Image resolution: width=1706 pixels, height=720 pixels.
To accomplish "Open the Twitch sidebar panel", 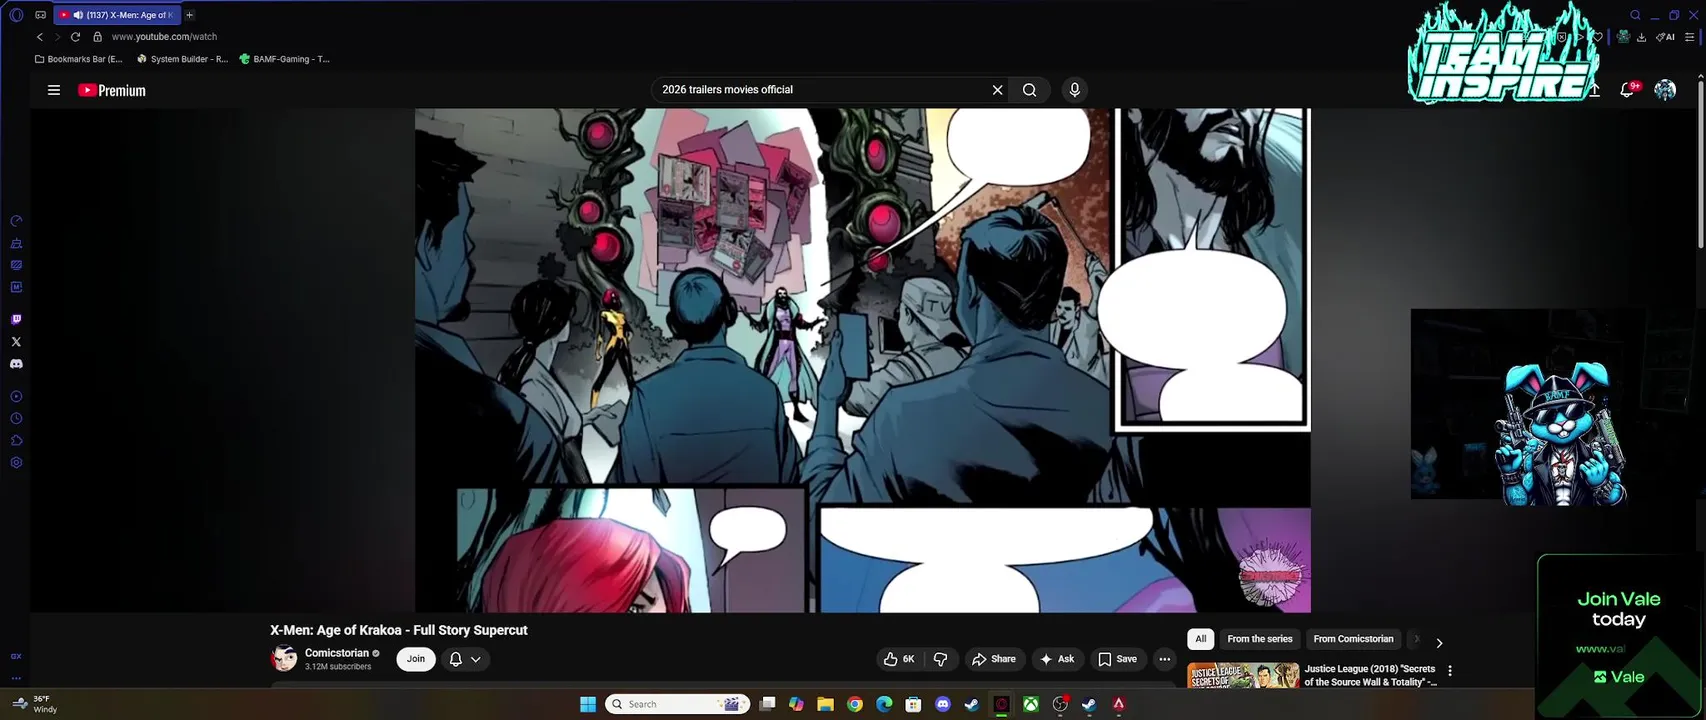I will [16, 320].
